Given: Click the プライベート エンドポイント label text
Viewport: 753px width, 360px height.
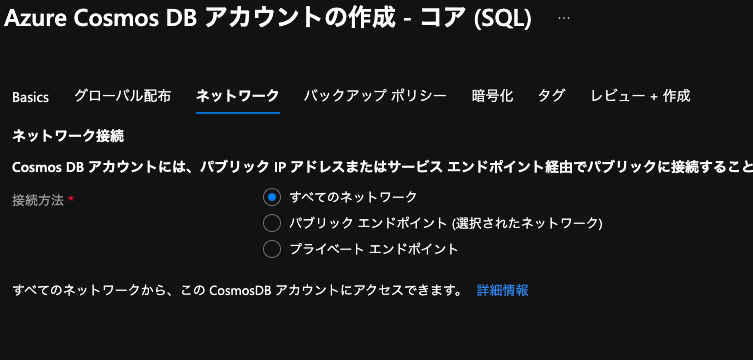Looking at the screenshot, I should 374,249.
